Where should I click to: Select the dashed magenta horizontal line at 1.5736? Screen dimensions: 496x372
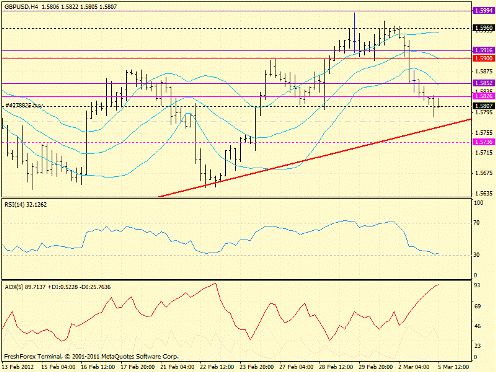(x=237, y=142)
